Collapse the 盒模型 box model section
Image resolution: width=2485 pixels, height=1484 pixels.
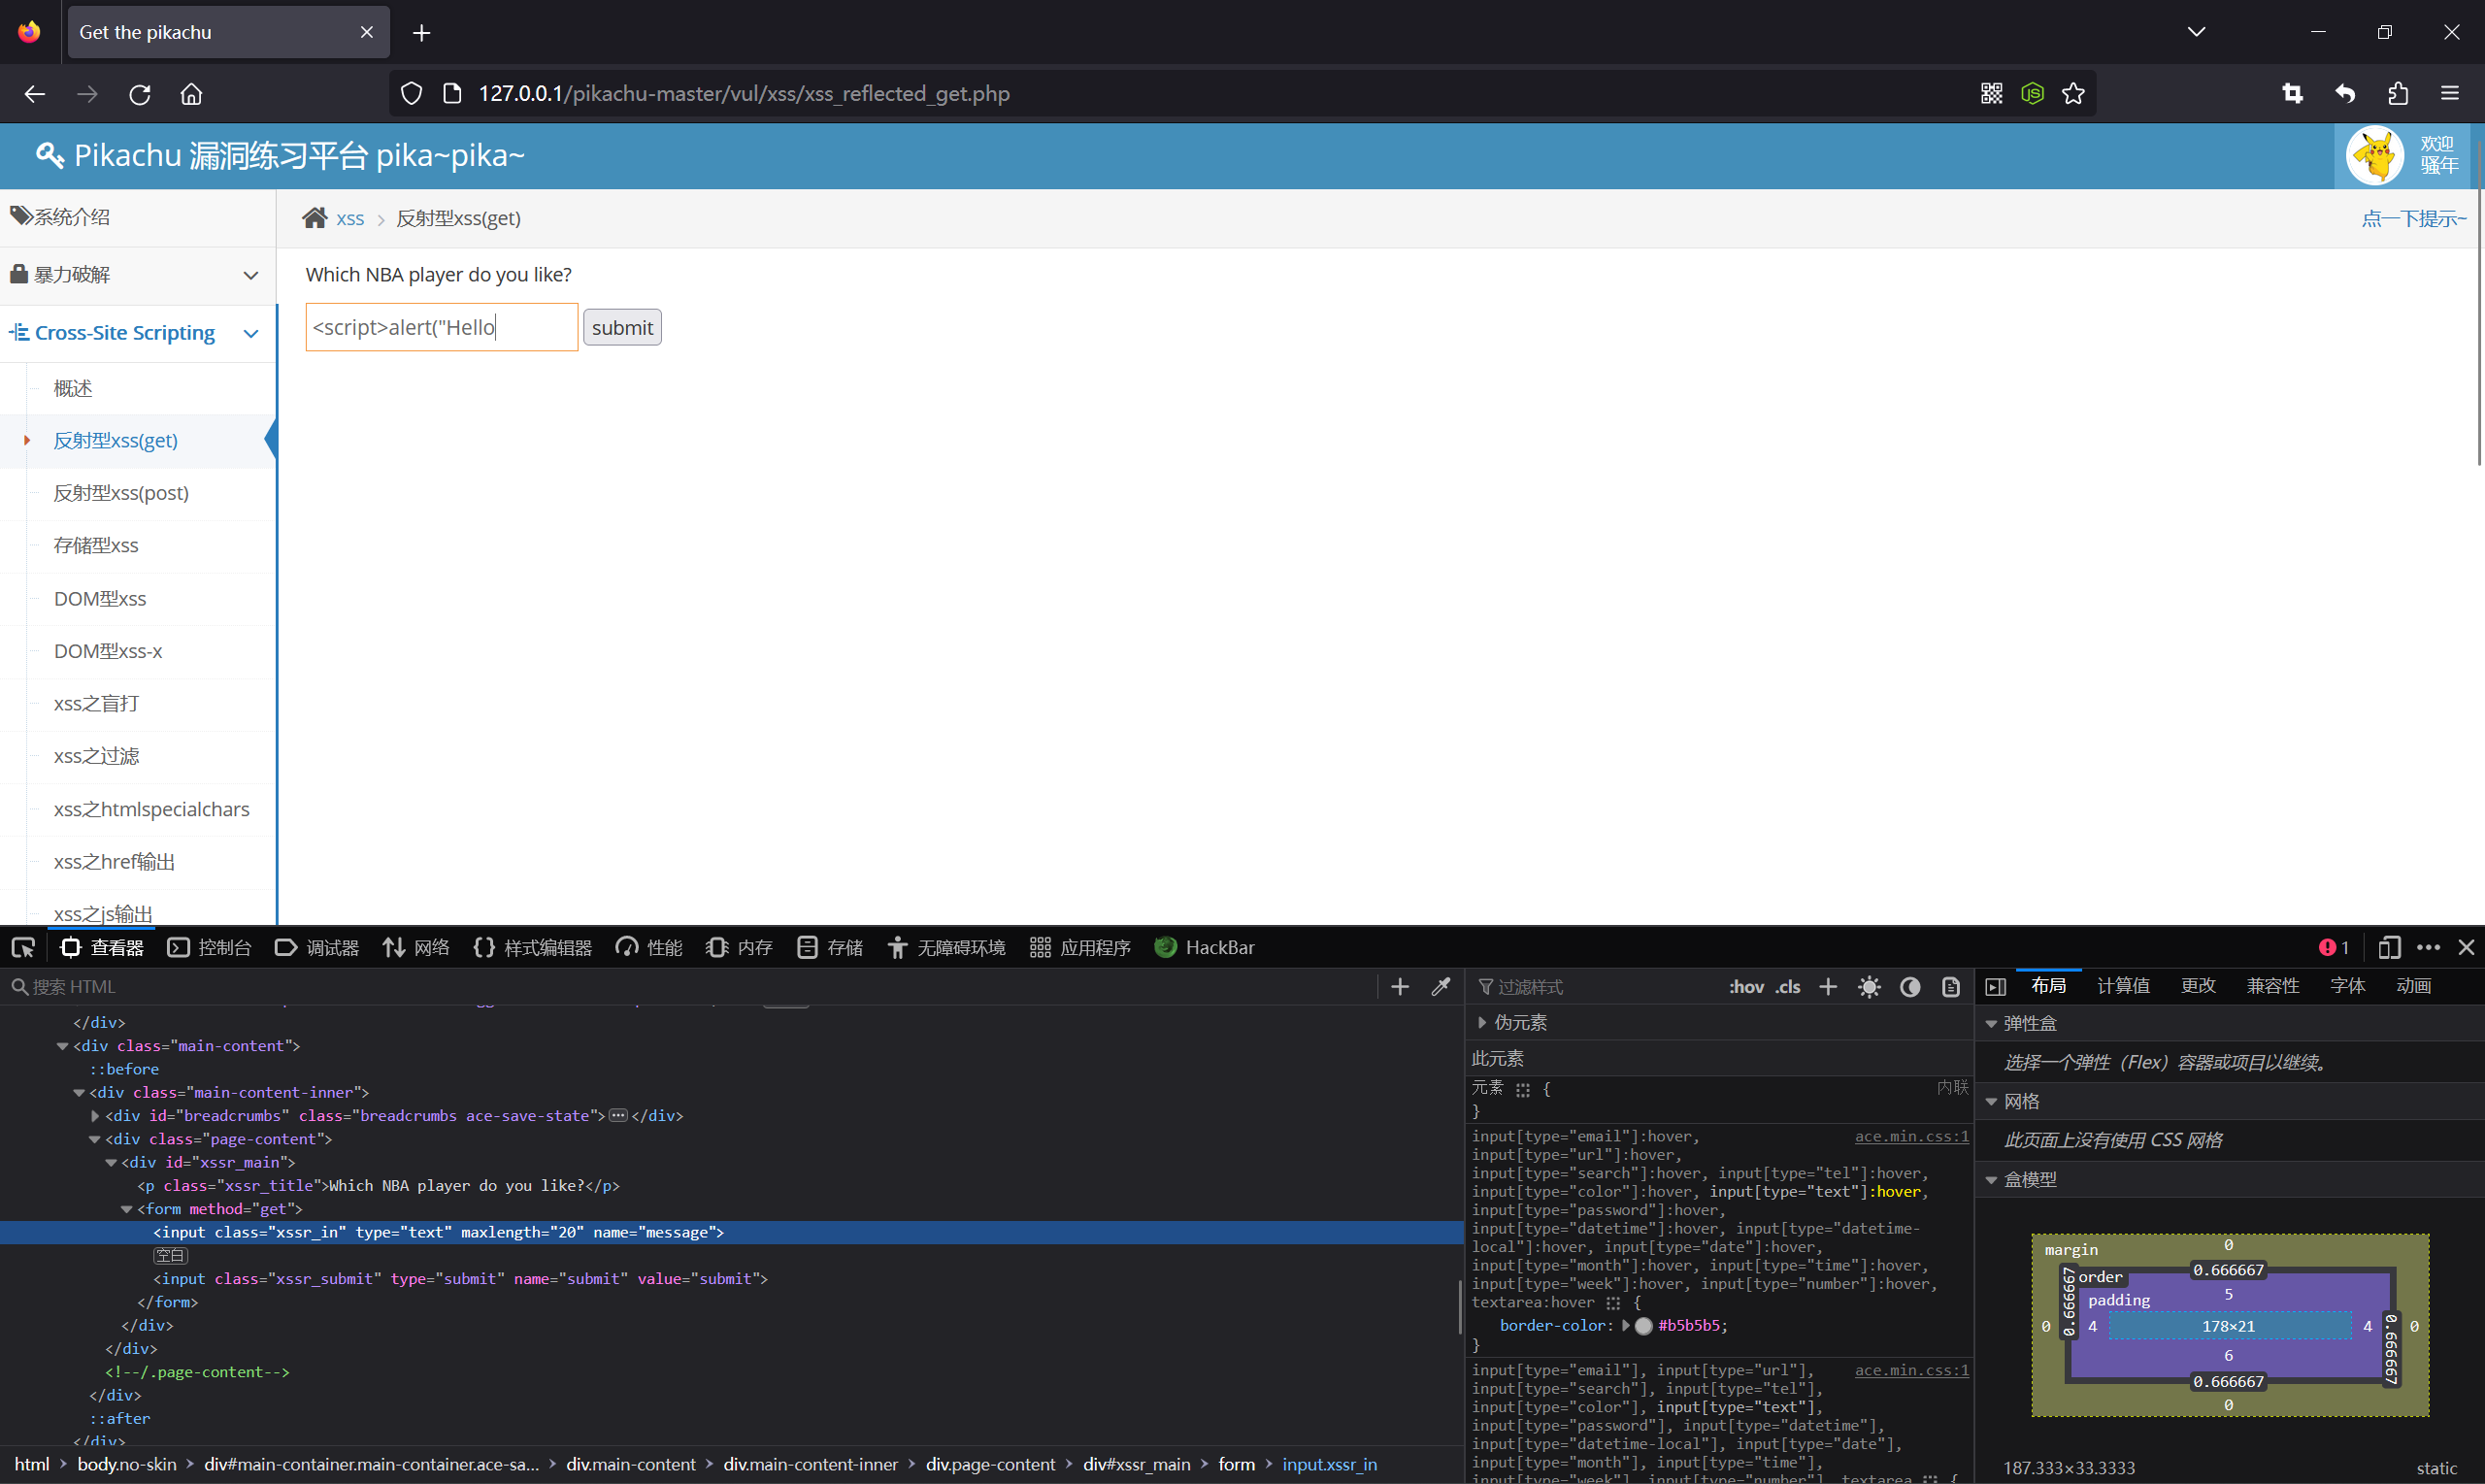coord(1991,1180)
